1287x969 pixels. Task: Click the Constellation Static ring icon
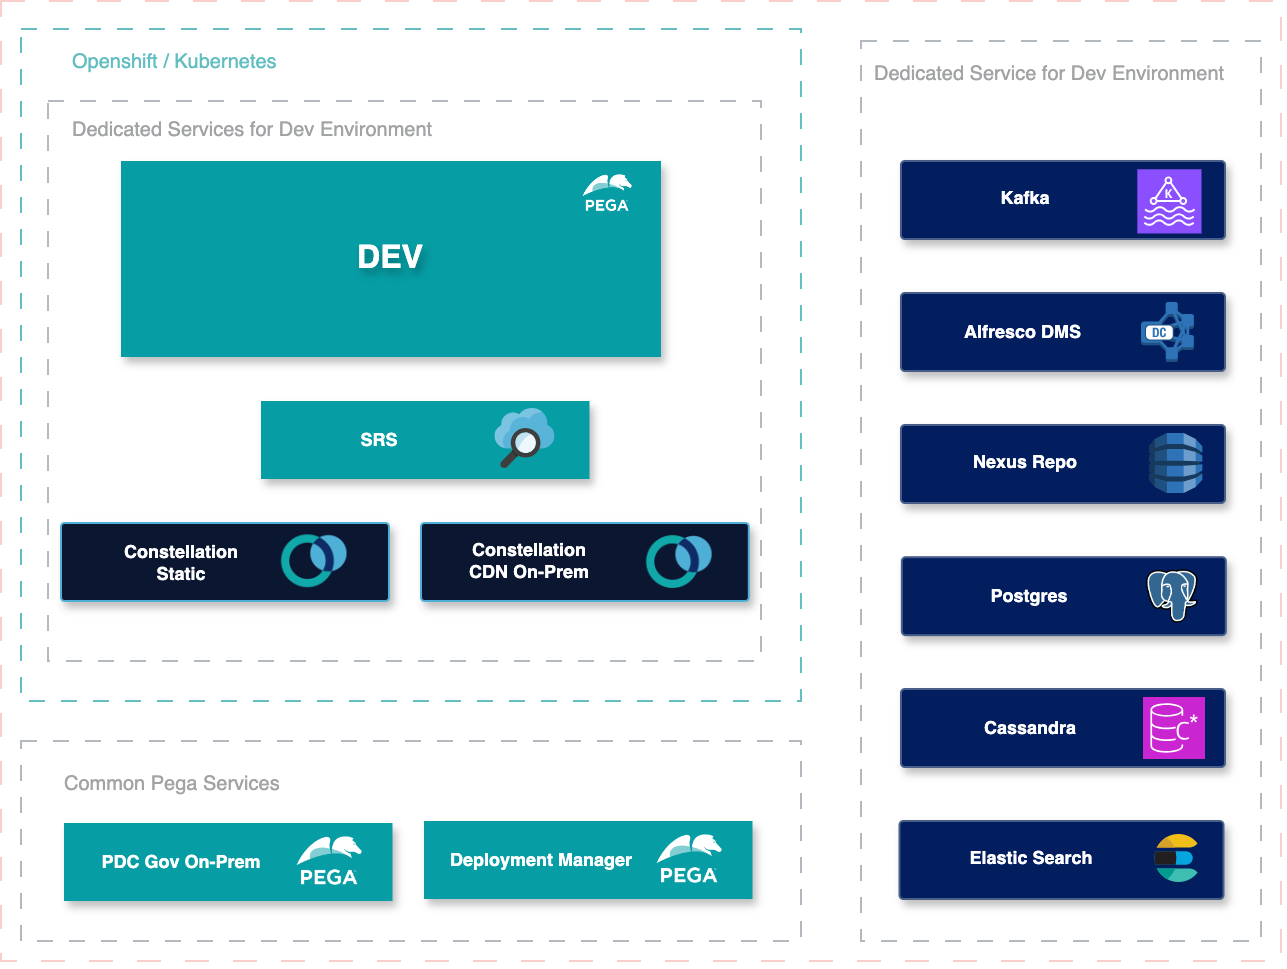314,561
